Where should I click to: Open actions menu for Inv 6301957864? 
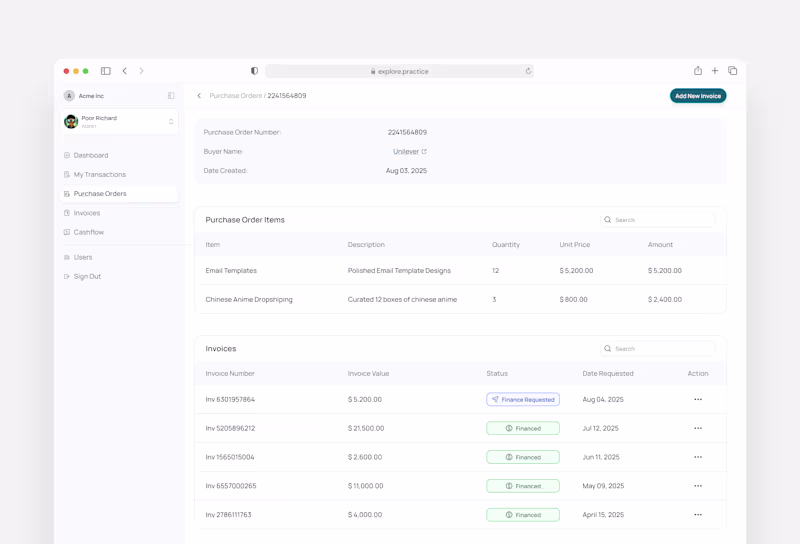pyautogui.click(x=697, y=400)
